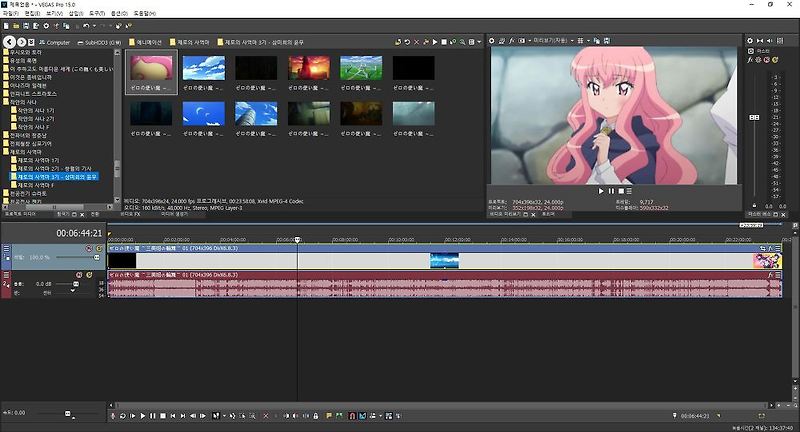Play the timeline from the cursor
The height and width of the screenshot is (432, 800).
(x=143, y=416)
